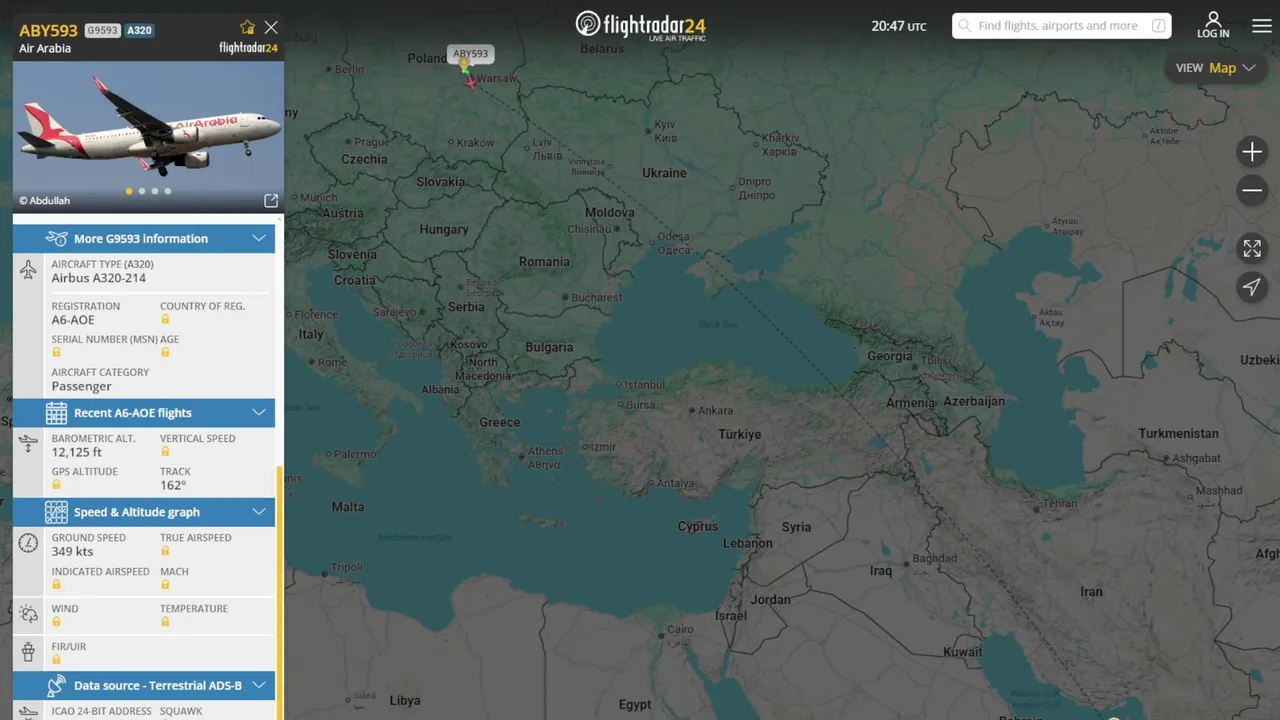The width and height of the screenshot is (1280, 720).
Task: Open the VIEW Map dropdown
Action: 1216,68
